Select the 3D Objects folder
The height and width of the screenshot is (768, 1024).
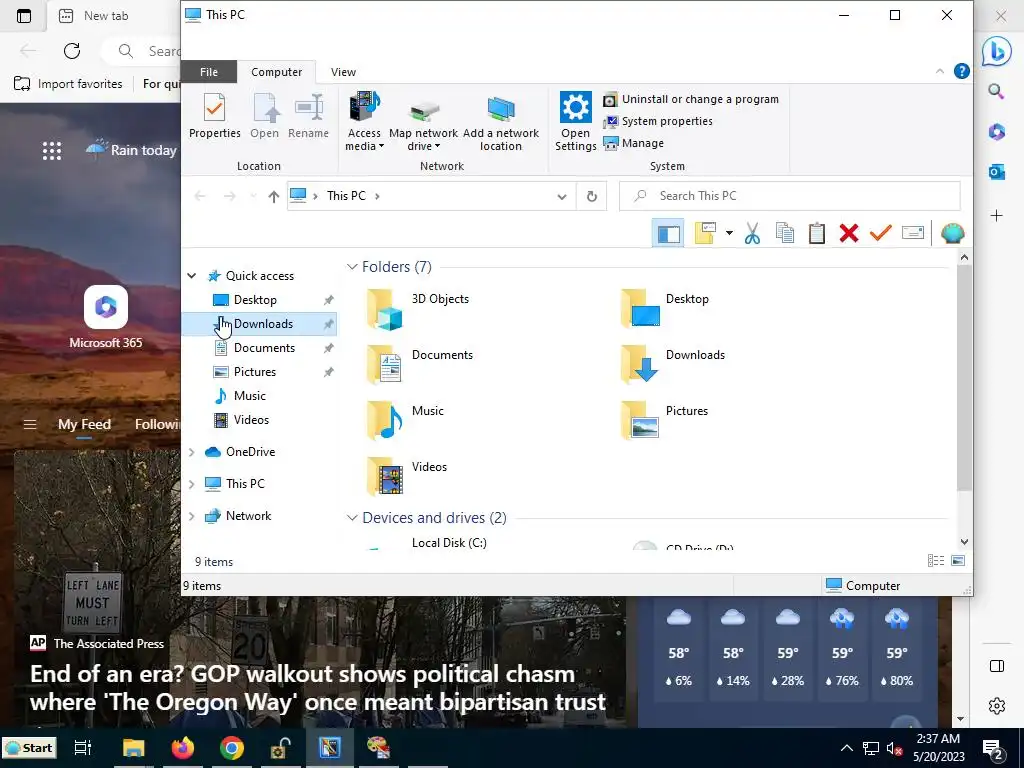[418, 309]
